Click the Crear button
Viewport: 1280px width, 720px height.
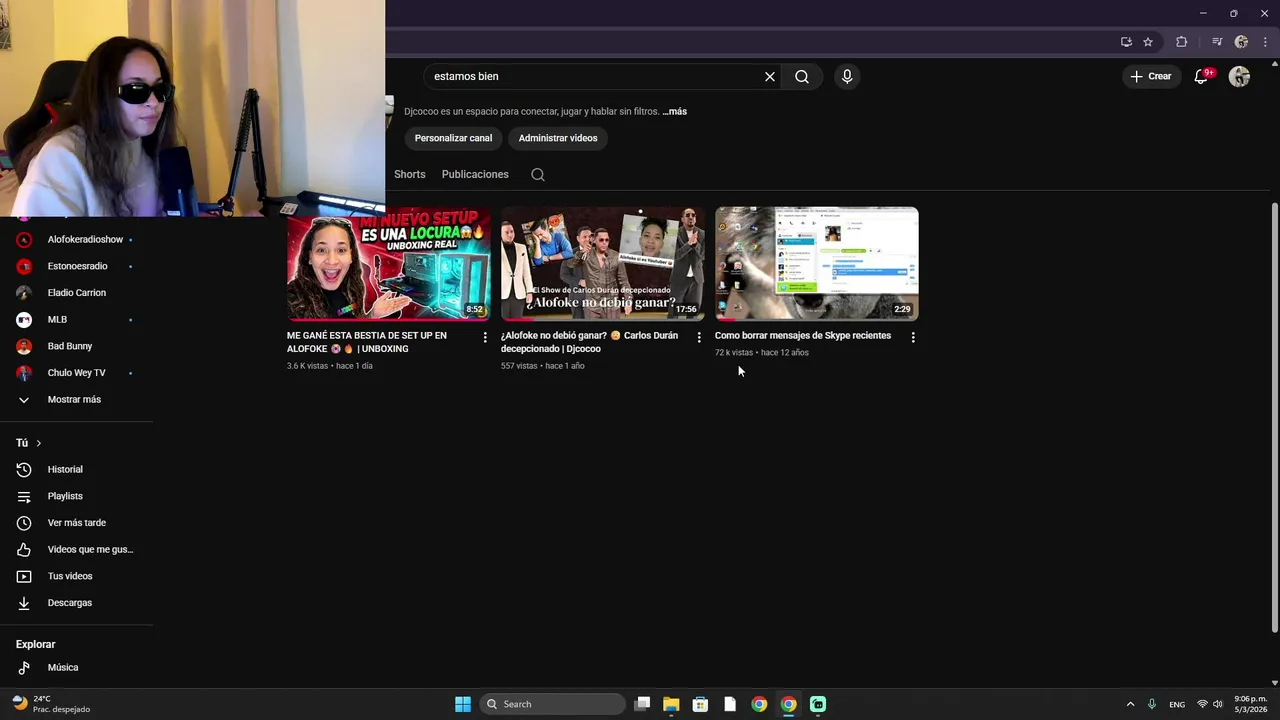[x=1151, y=76]
